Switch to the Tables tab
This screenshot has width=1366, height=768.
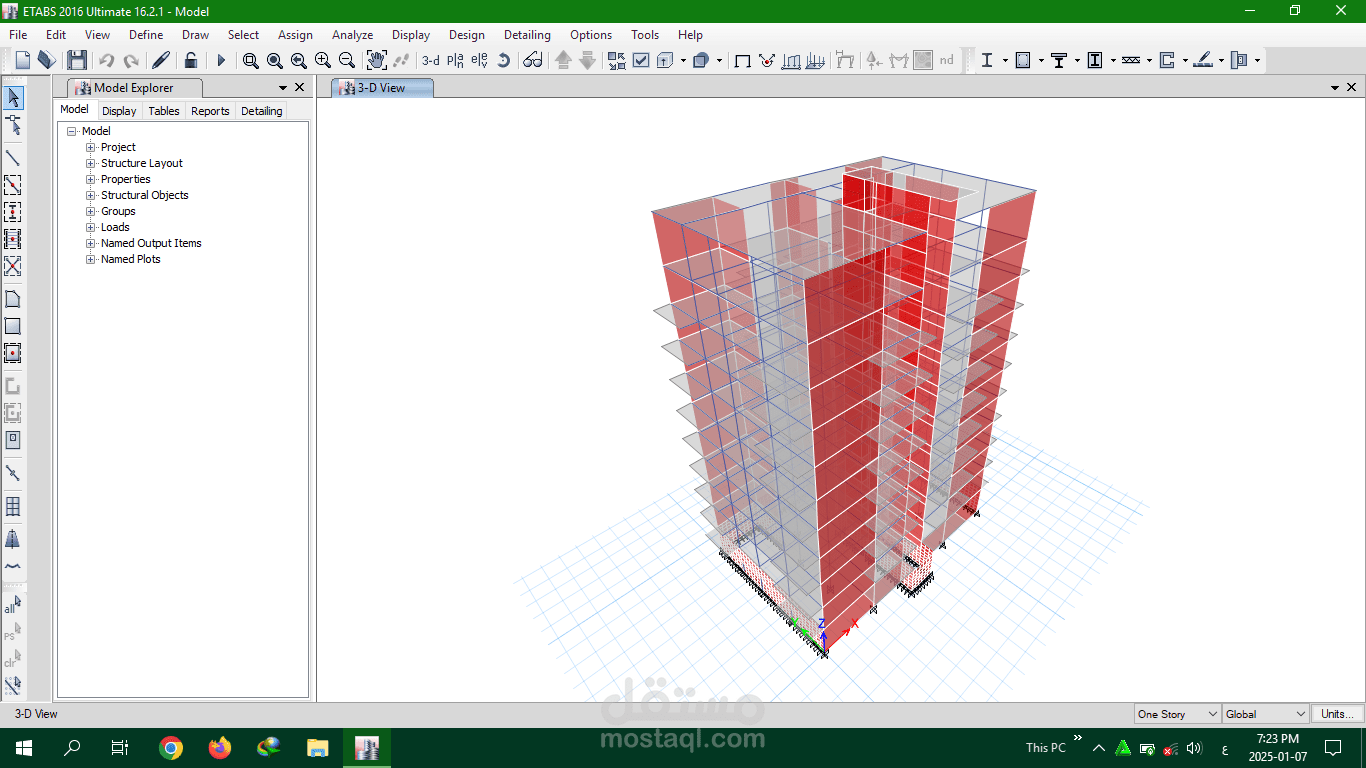tap(164, 111)
